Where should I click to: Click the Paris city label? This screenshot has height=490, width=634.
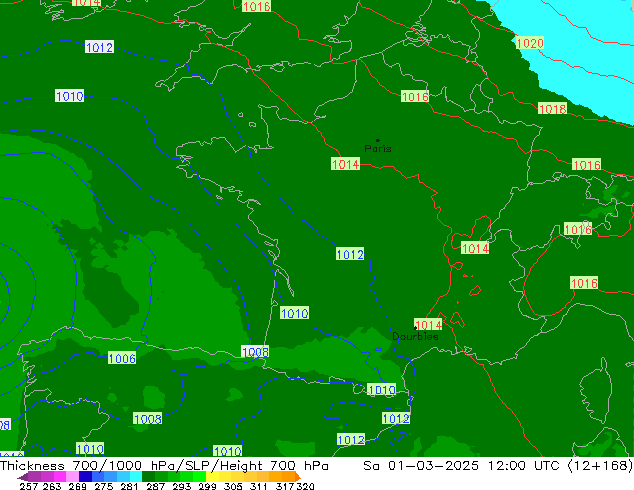click(378, 148)
